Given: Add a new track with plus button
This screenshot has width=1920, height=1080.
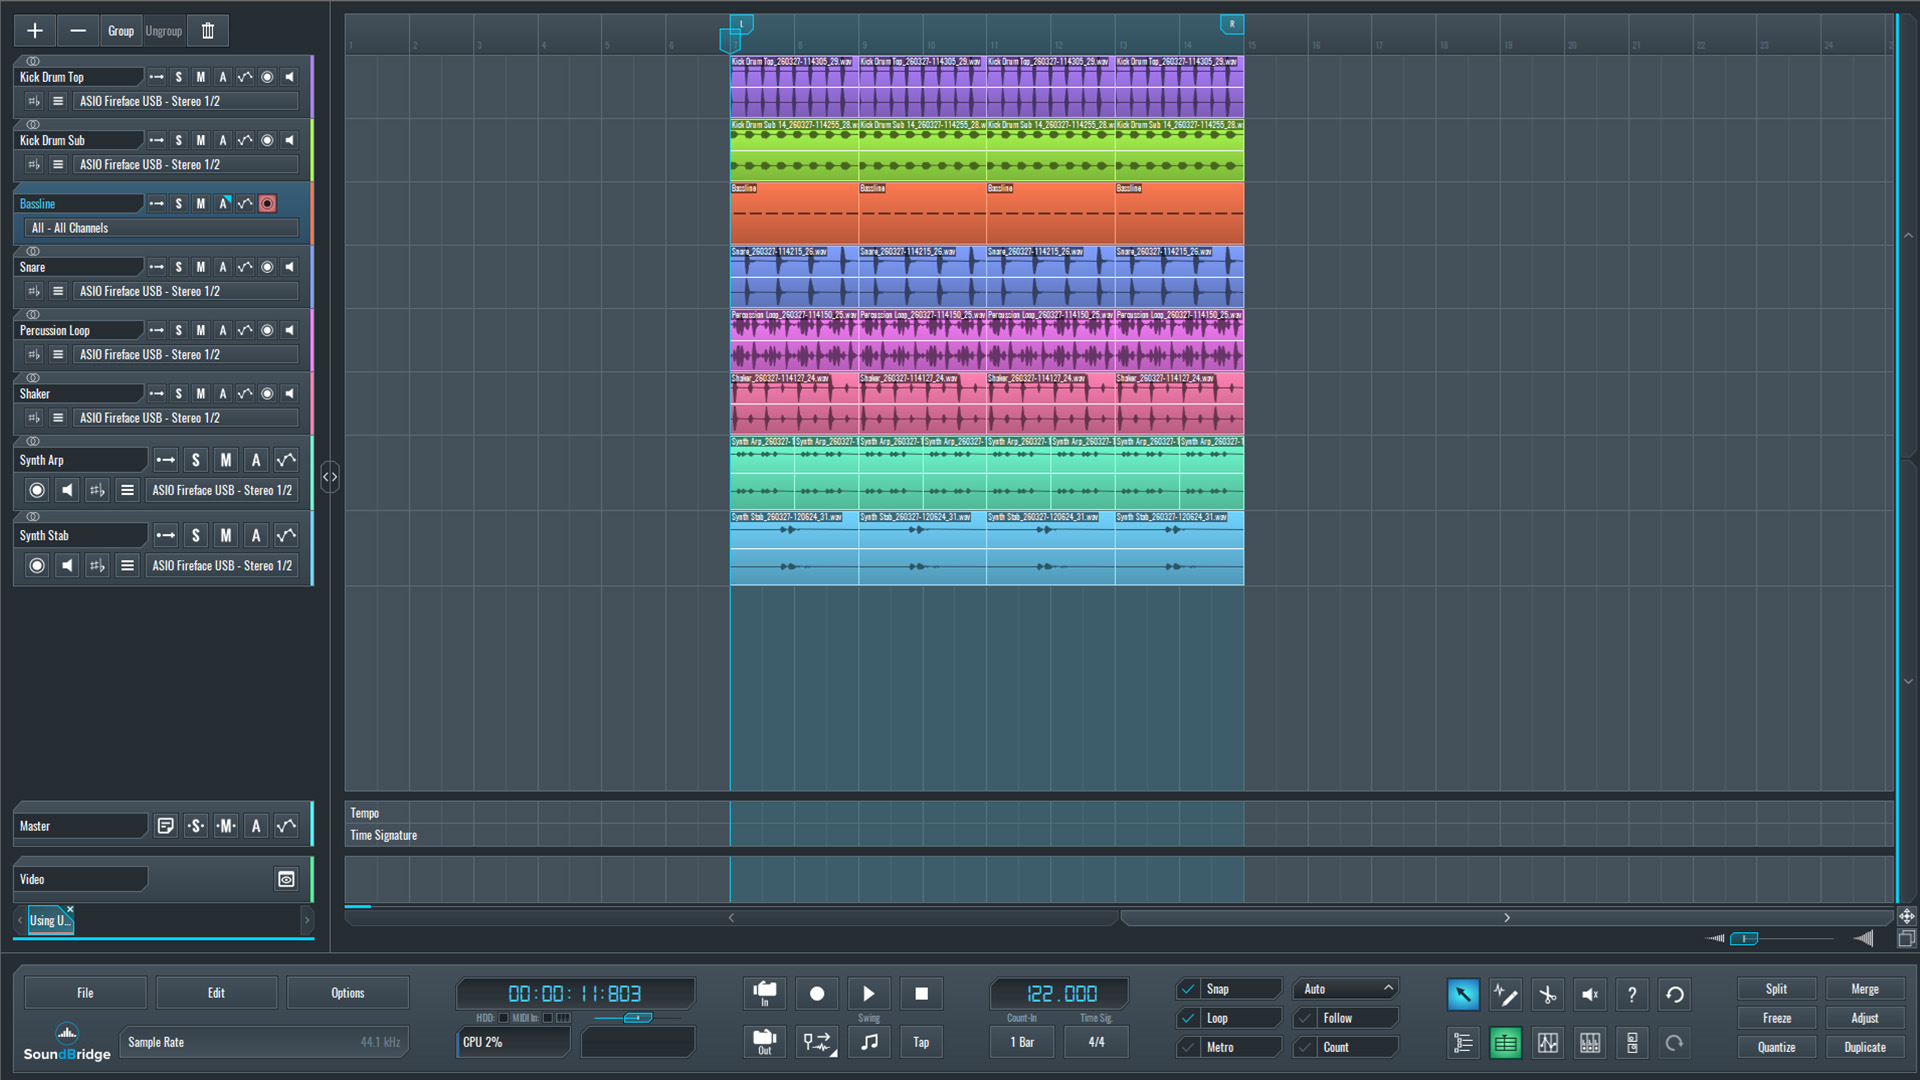Looking at the screenshot, I should pos(35,31).
